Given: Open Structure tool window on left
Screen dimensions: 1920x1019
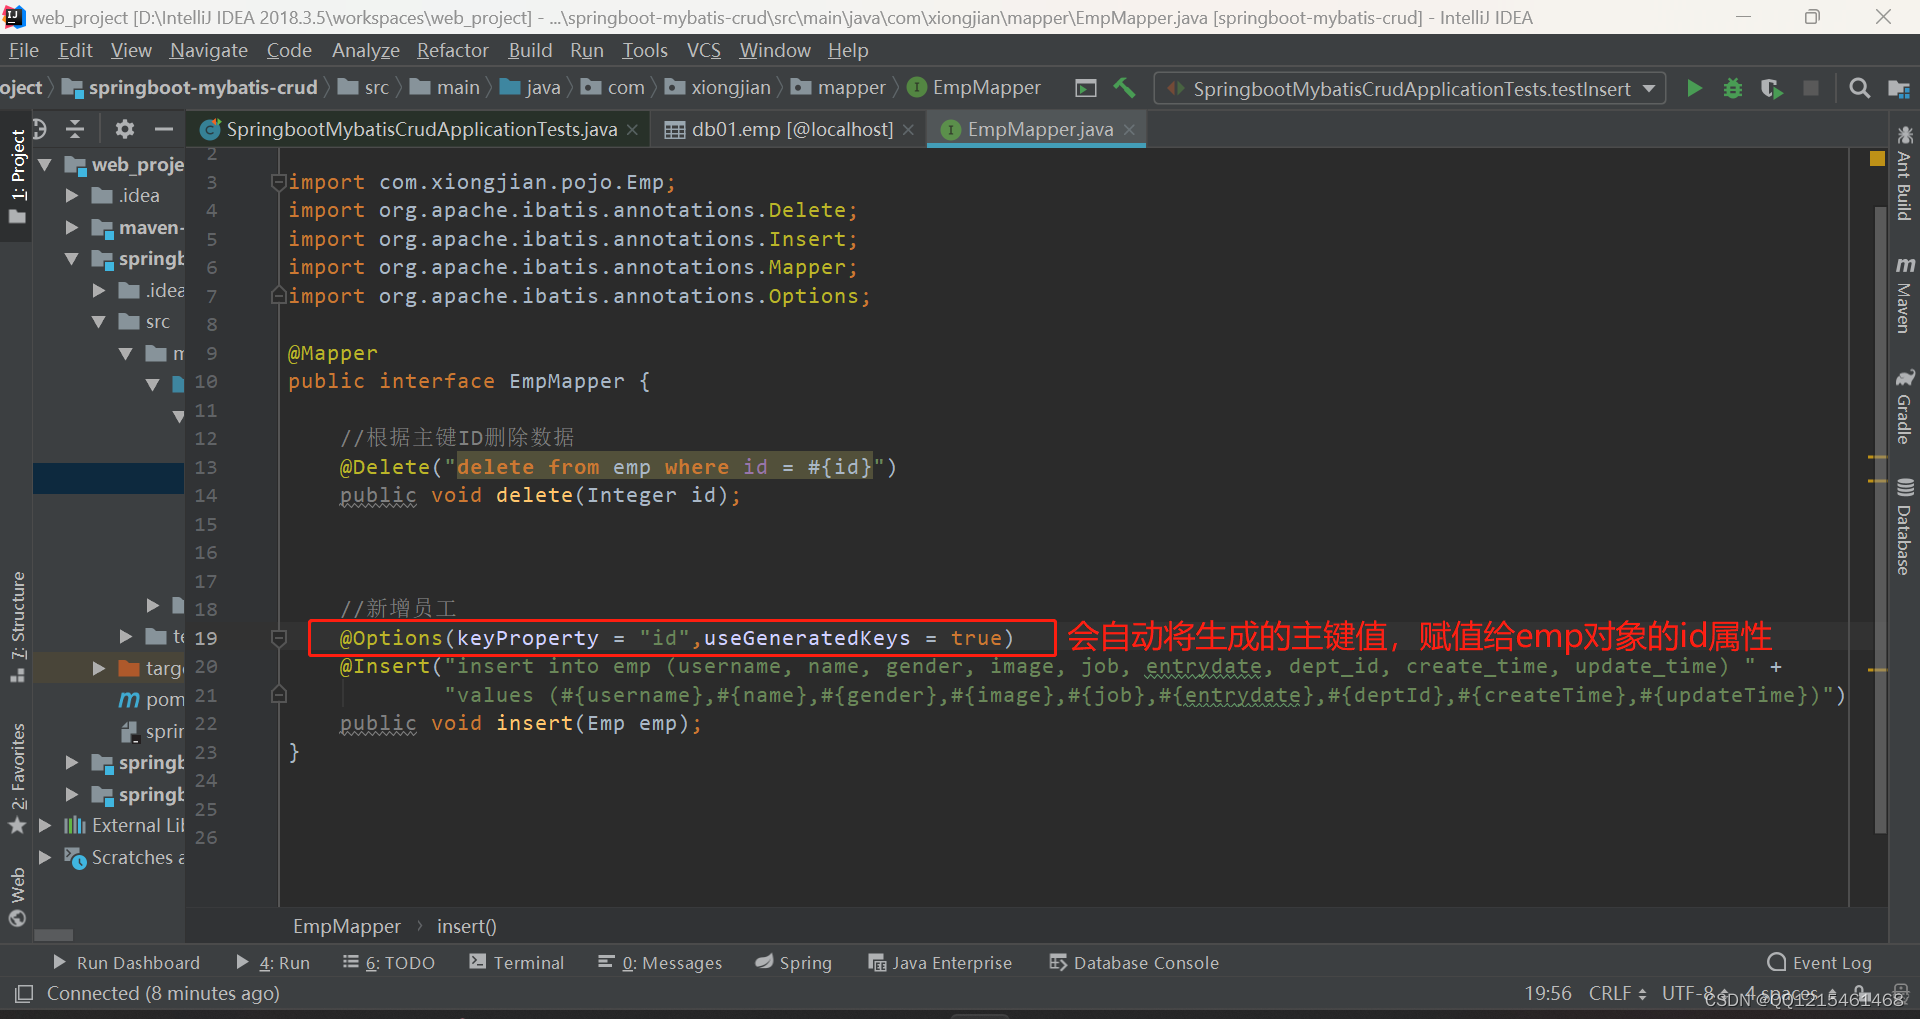Looking at the screenshot, I should pos(17,626).
